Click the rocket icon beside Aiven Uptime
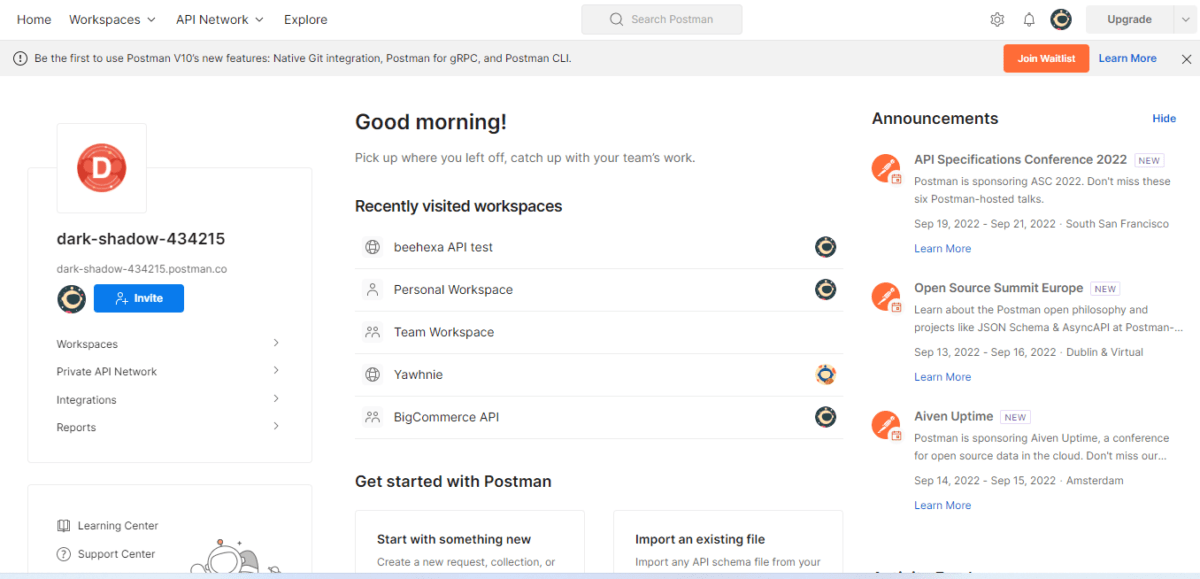Image resolution: width=1200 pixels, height=579 pixels. point(886,425)
